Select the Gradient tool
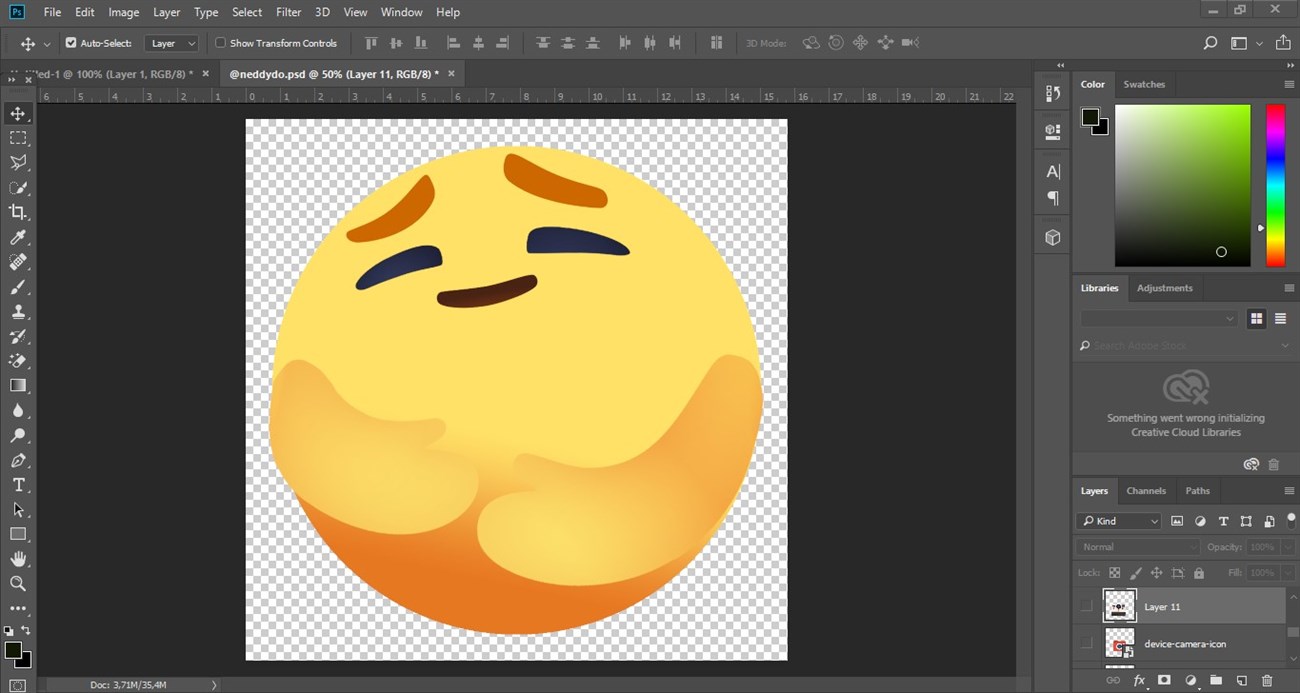 (x=18, y=386)
